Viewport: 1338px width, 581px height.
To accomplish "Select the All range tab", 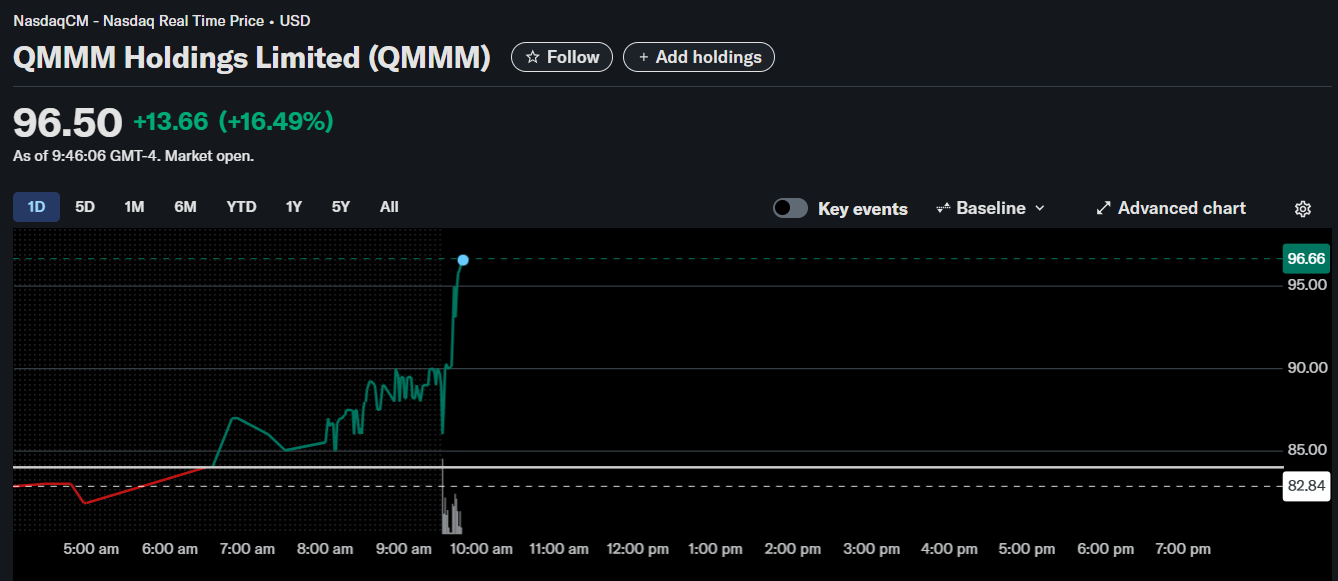I will pyautogui.click(x=389, y=207).
